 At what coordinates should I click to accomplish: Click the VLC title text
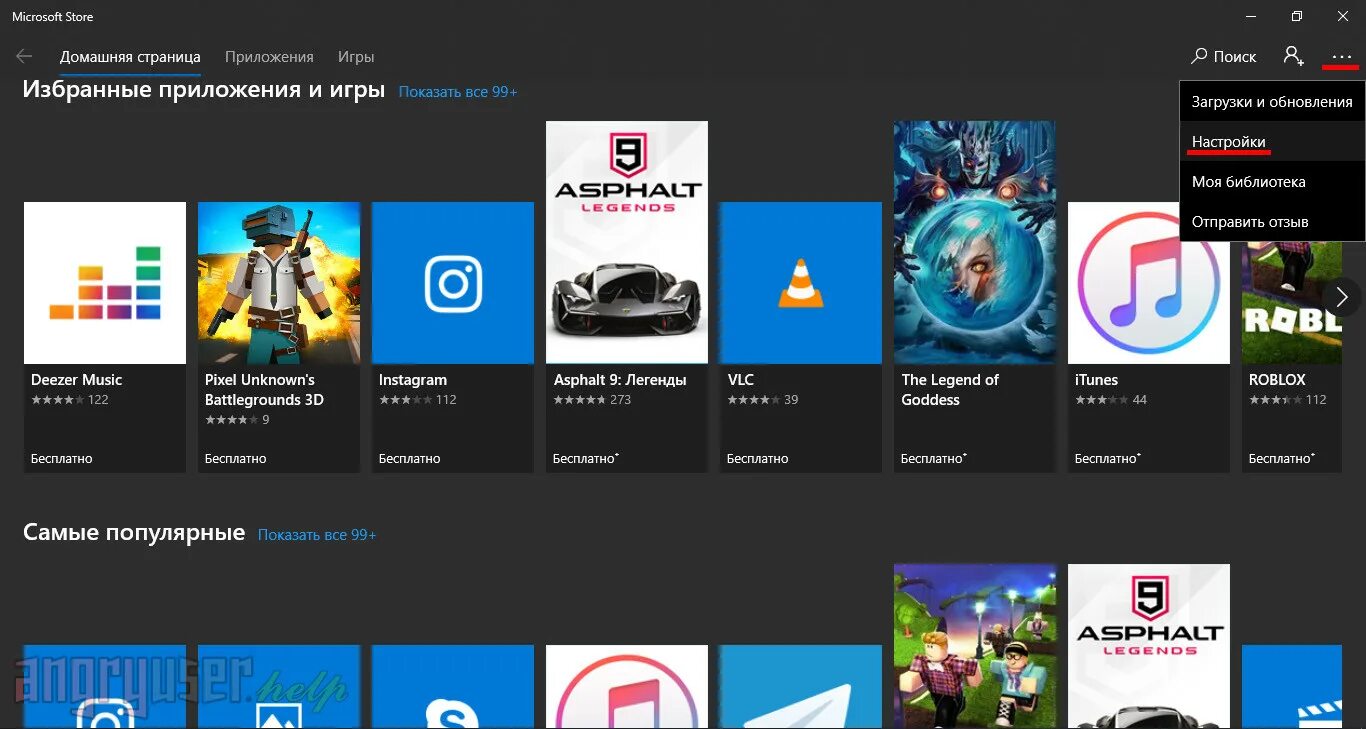[x=741, y=380]
